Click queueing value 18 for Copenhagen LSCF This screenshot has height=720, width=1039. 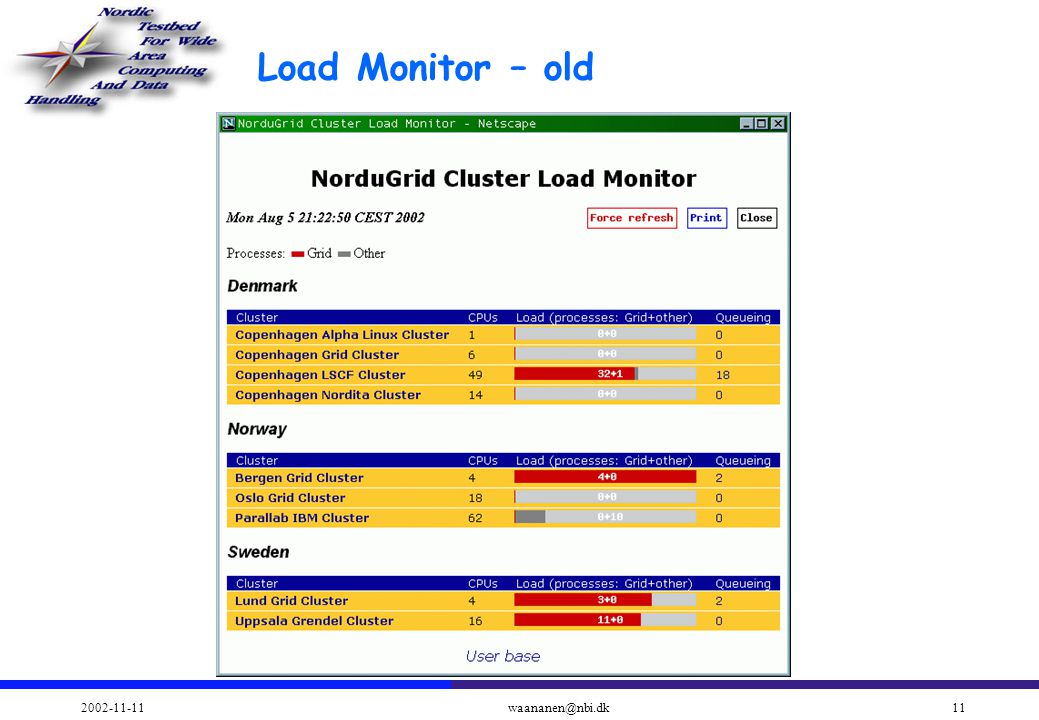coord(722,375)
